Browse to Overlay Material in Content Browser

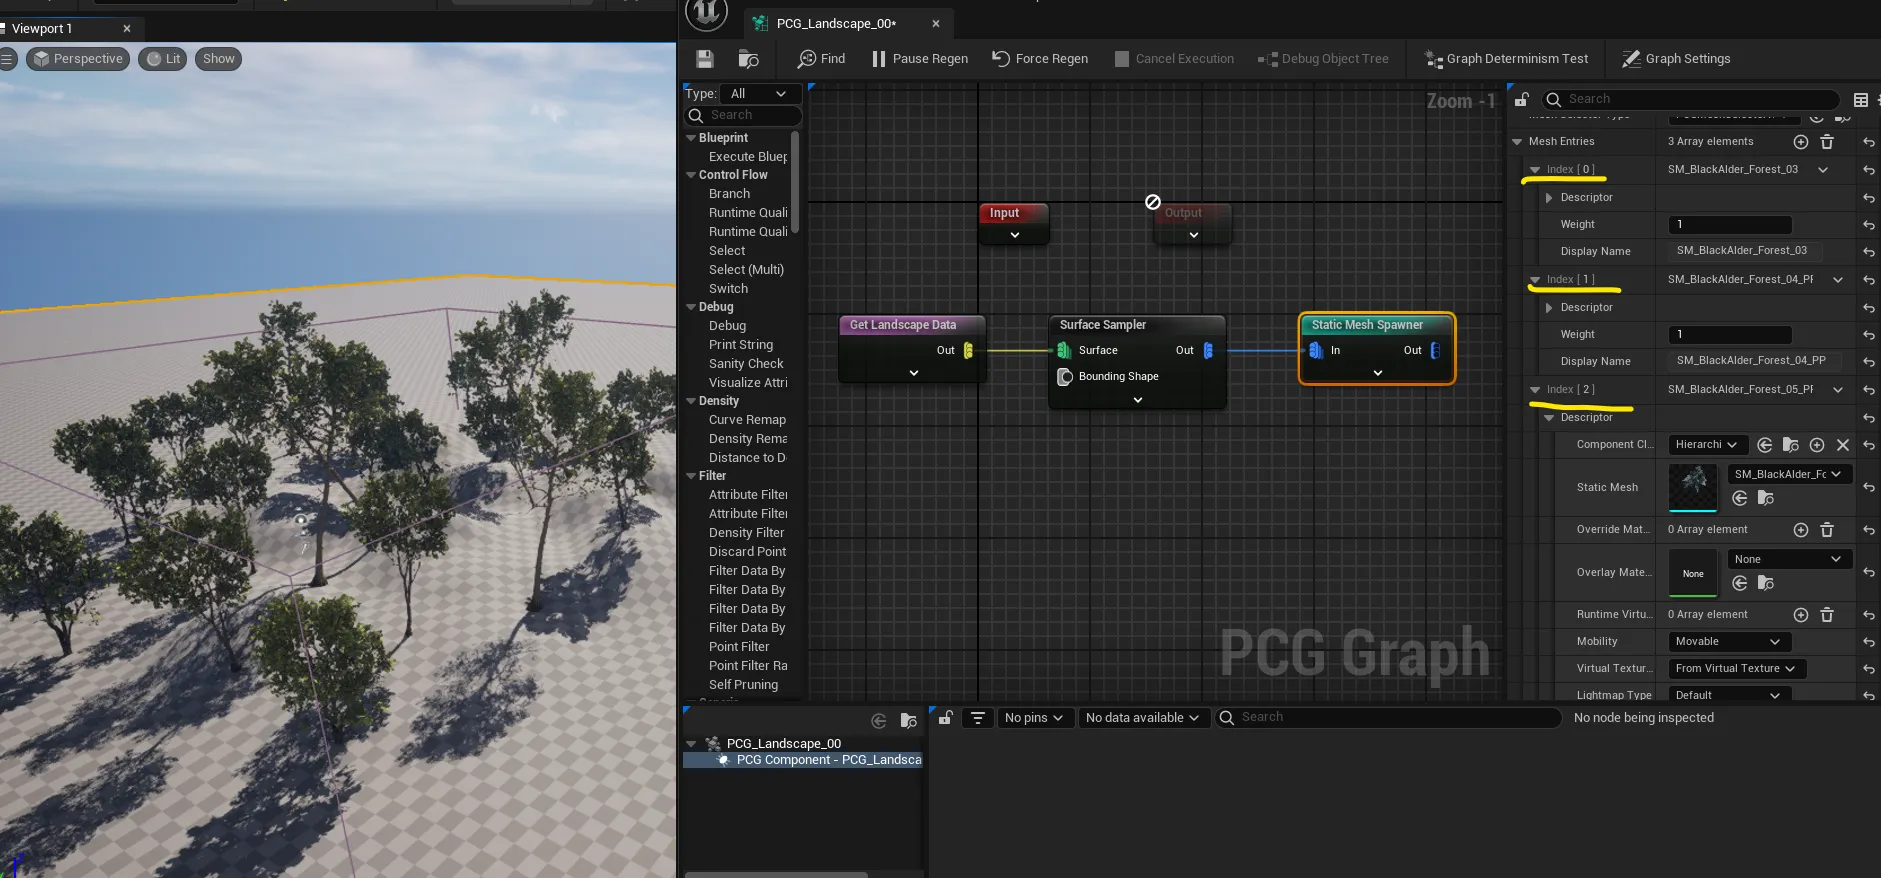coord(1766,583)
